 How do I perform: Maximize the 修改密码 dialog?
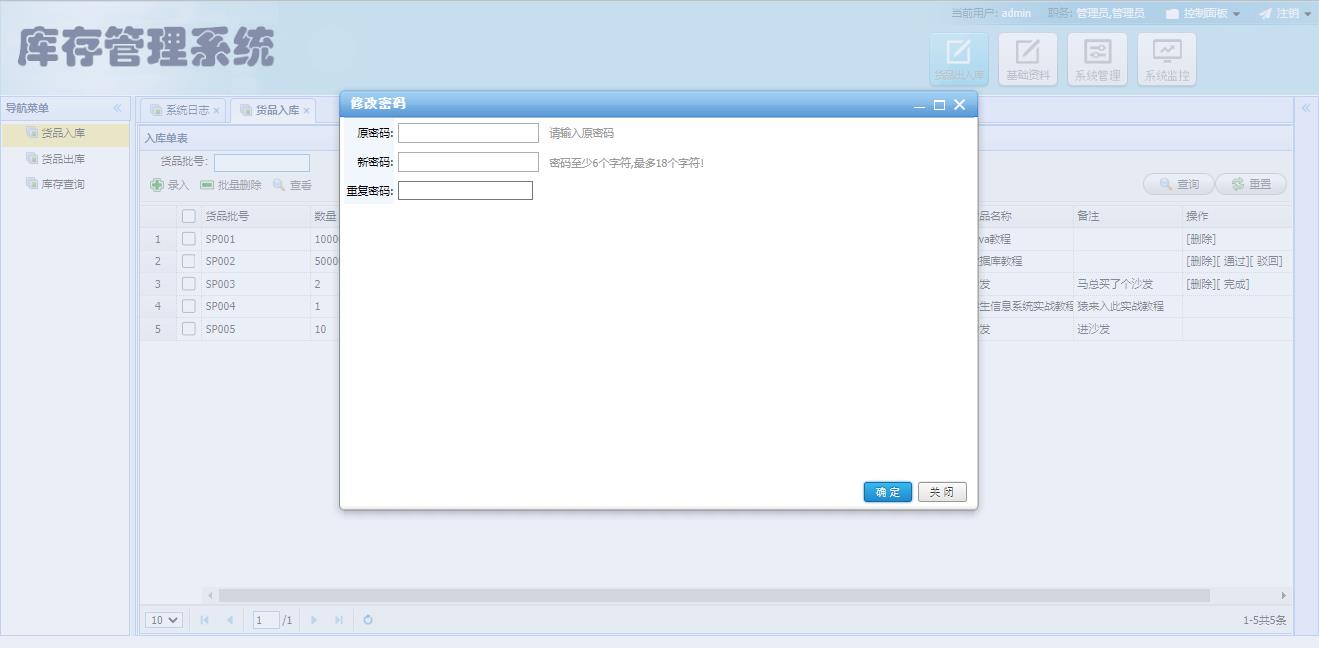939,105
